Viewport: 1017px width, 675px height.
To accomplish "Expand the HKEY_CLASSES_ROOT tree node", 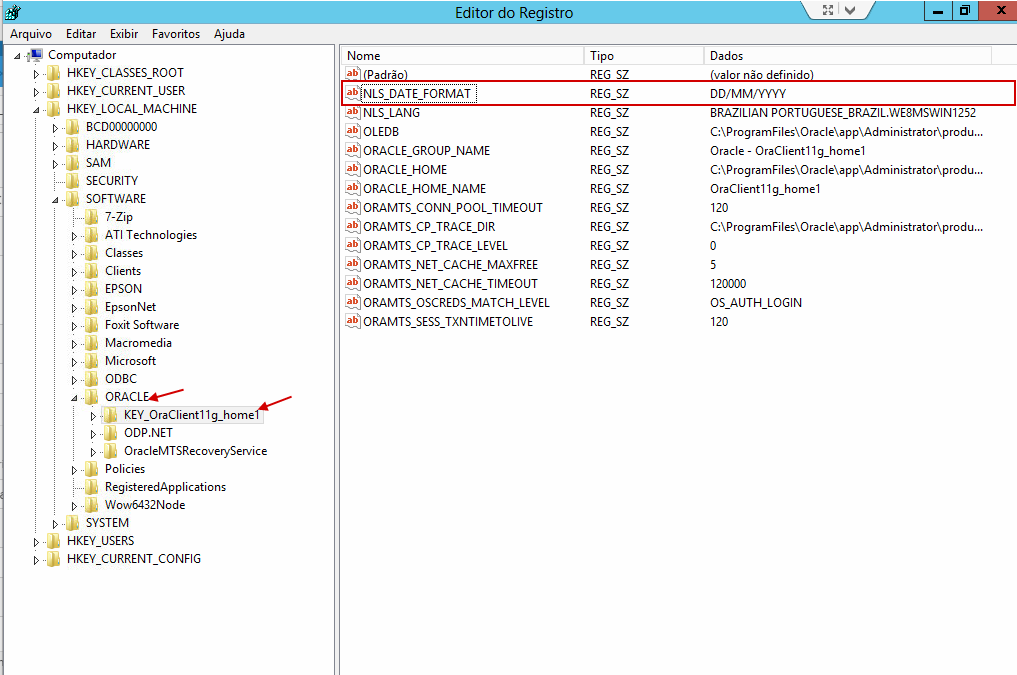I will 36,74.
